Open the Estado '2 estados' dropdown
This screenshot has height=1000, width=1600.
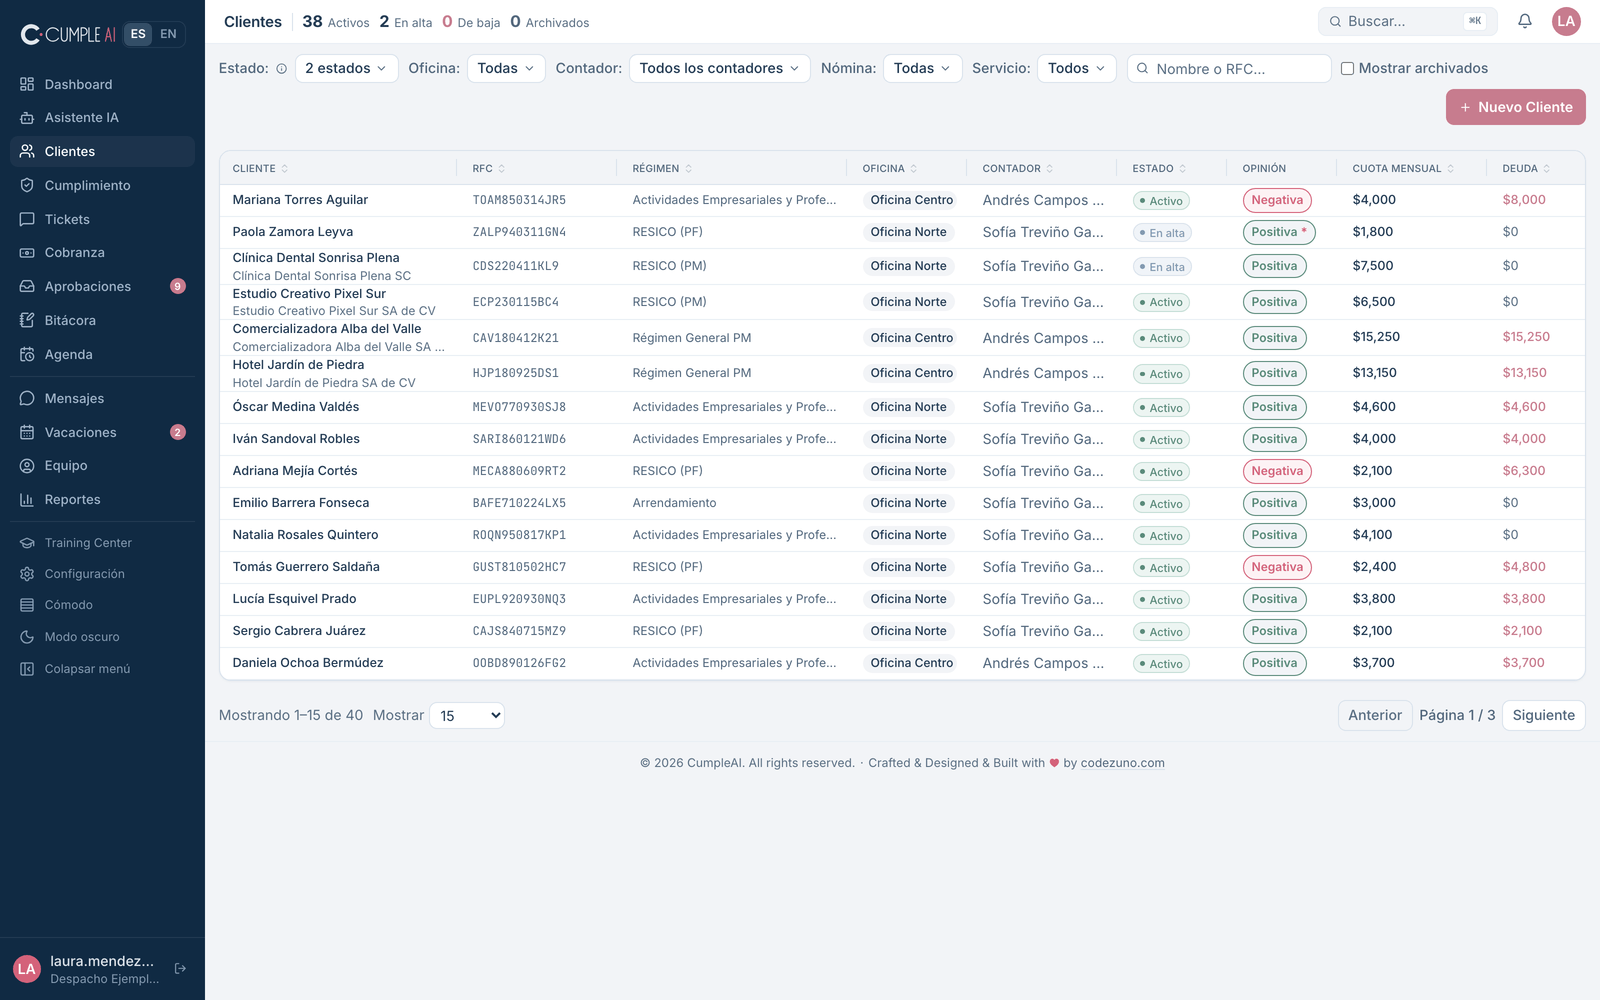[x=345, y=68]
